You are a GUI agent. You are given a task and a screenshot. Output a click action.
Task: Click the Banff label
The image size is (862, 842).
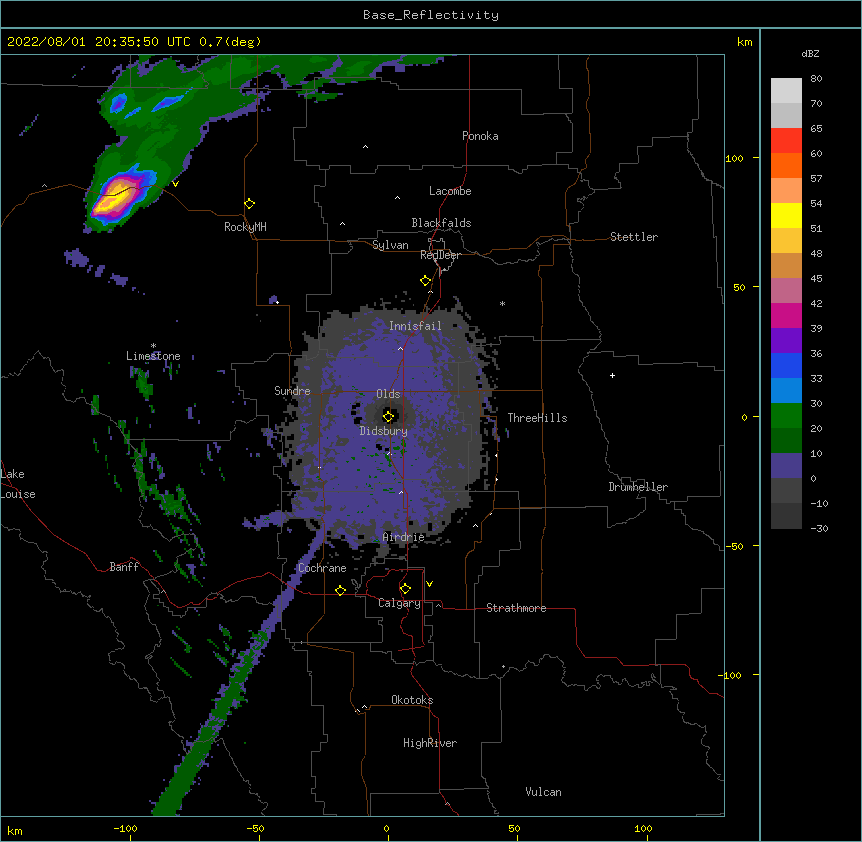point(124,567)
